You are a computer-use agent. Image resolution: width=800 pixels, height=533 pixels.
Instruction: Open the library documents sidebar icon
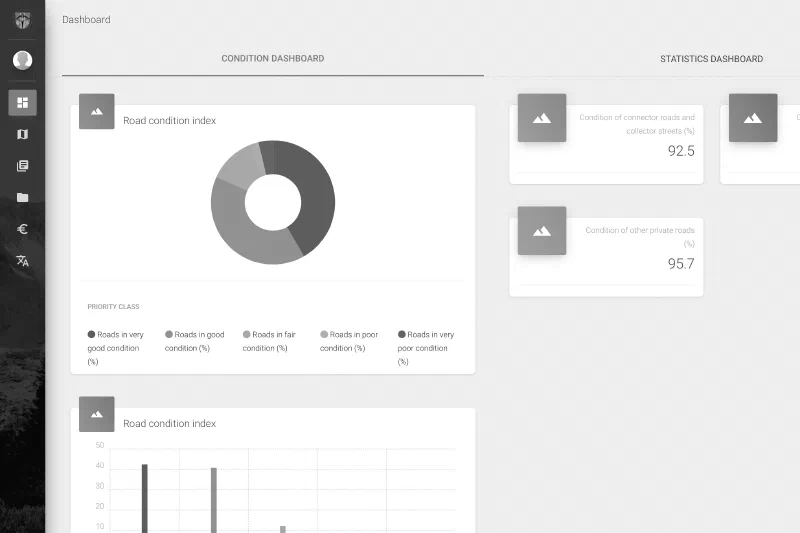[x=22, y=166]
